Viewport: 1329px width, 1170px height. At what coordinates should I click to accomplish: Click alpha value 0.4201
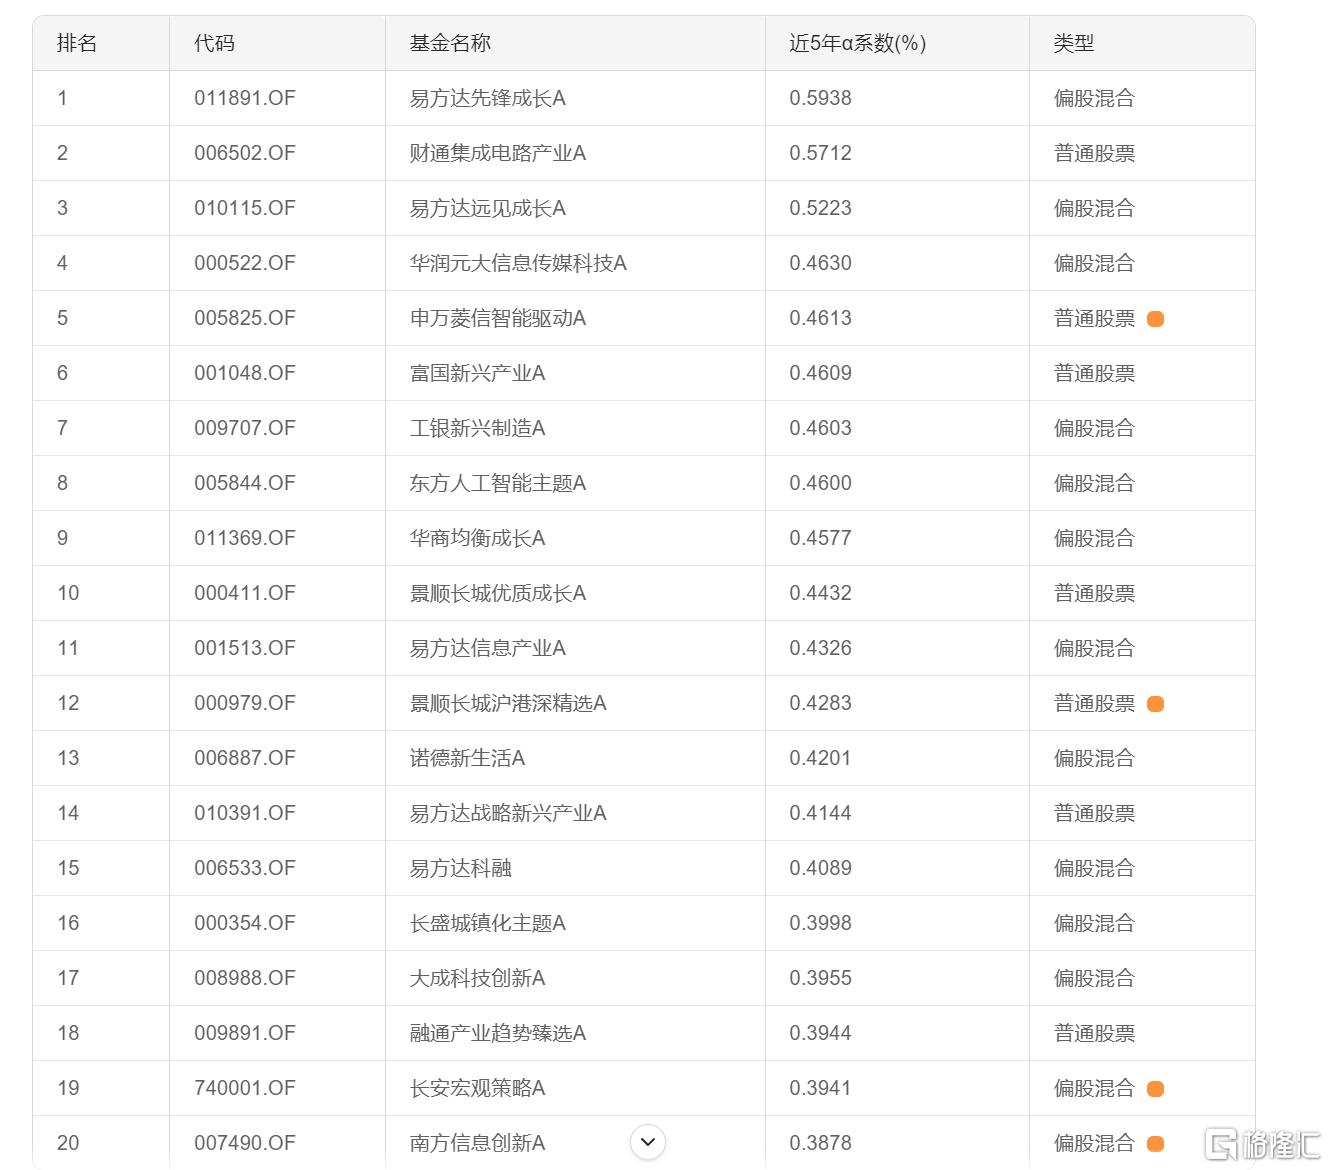tap(821, 758)
